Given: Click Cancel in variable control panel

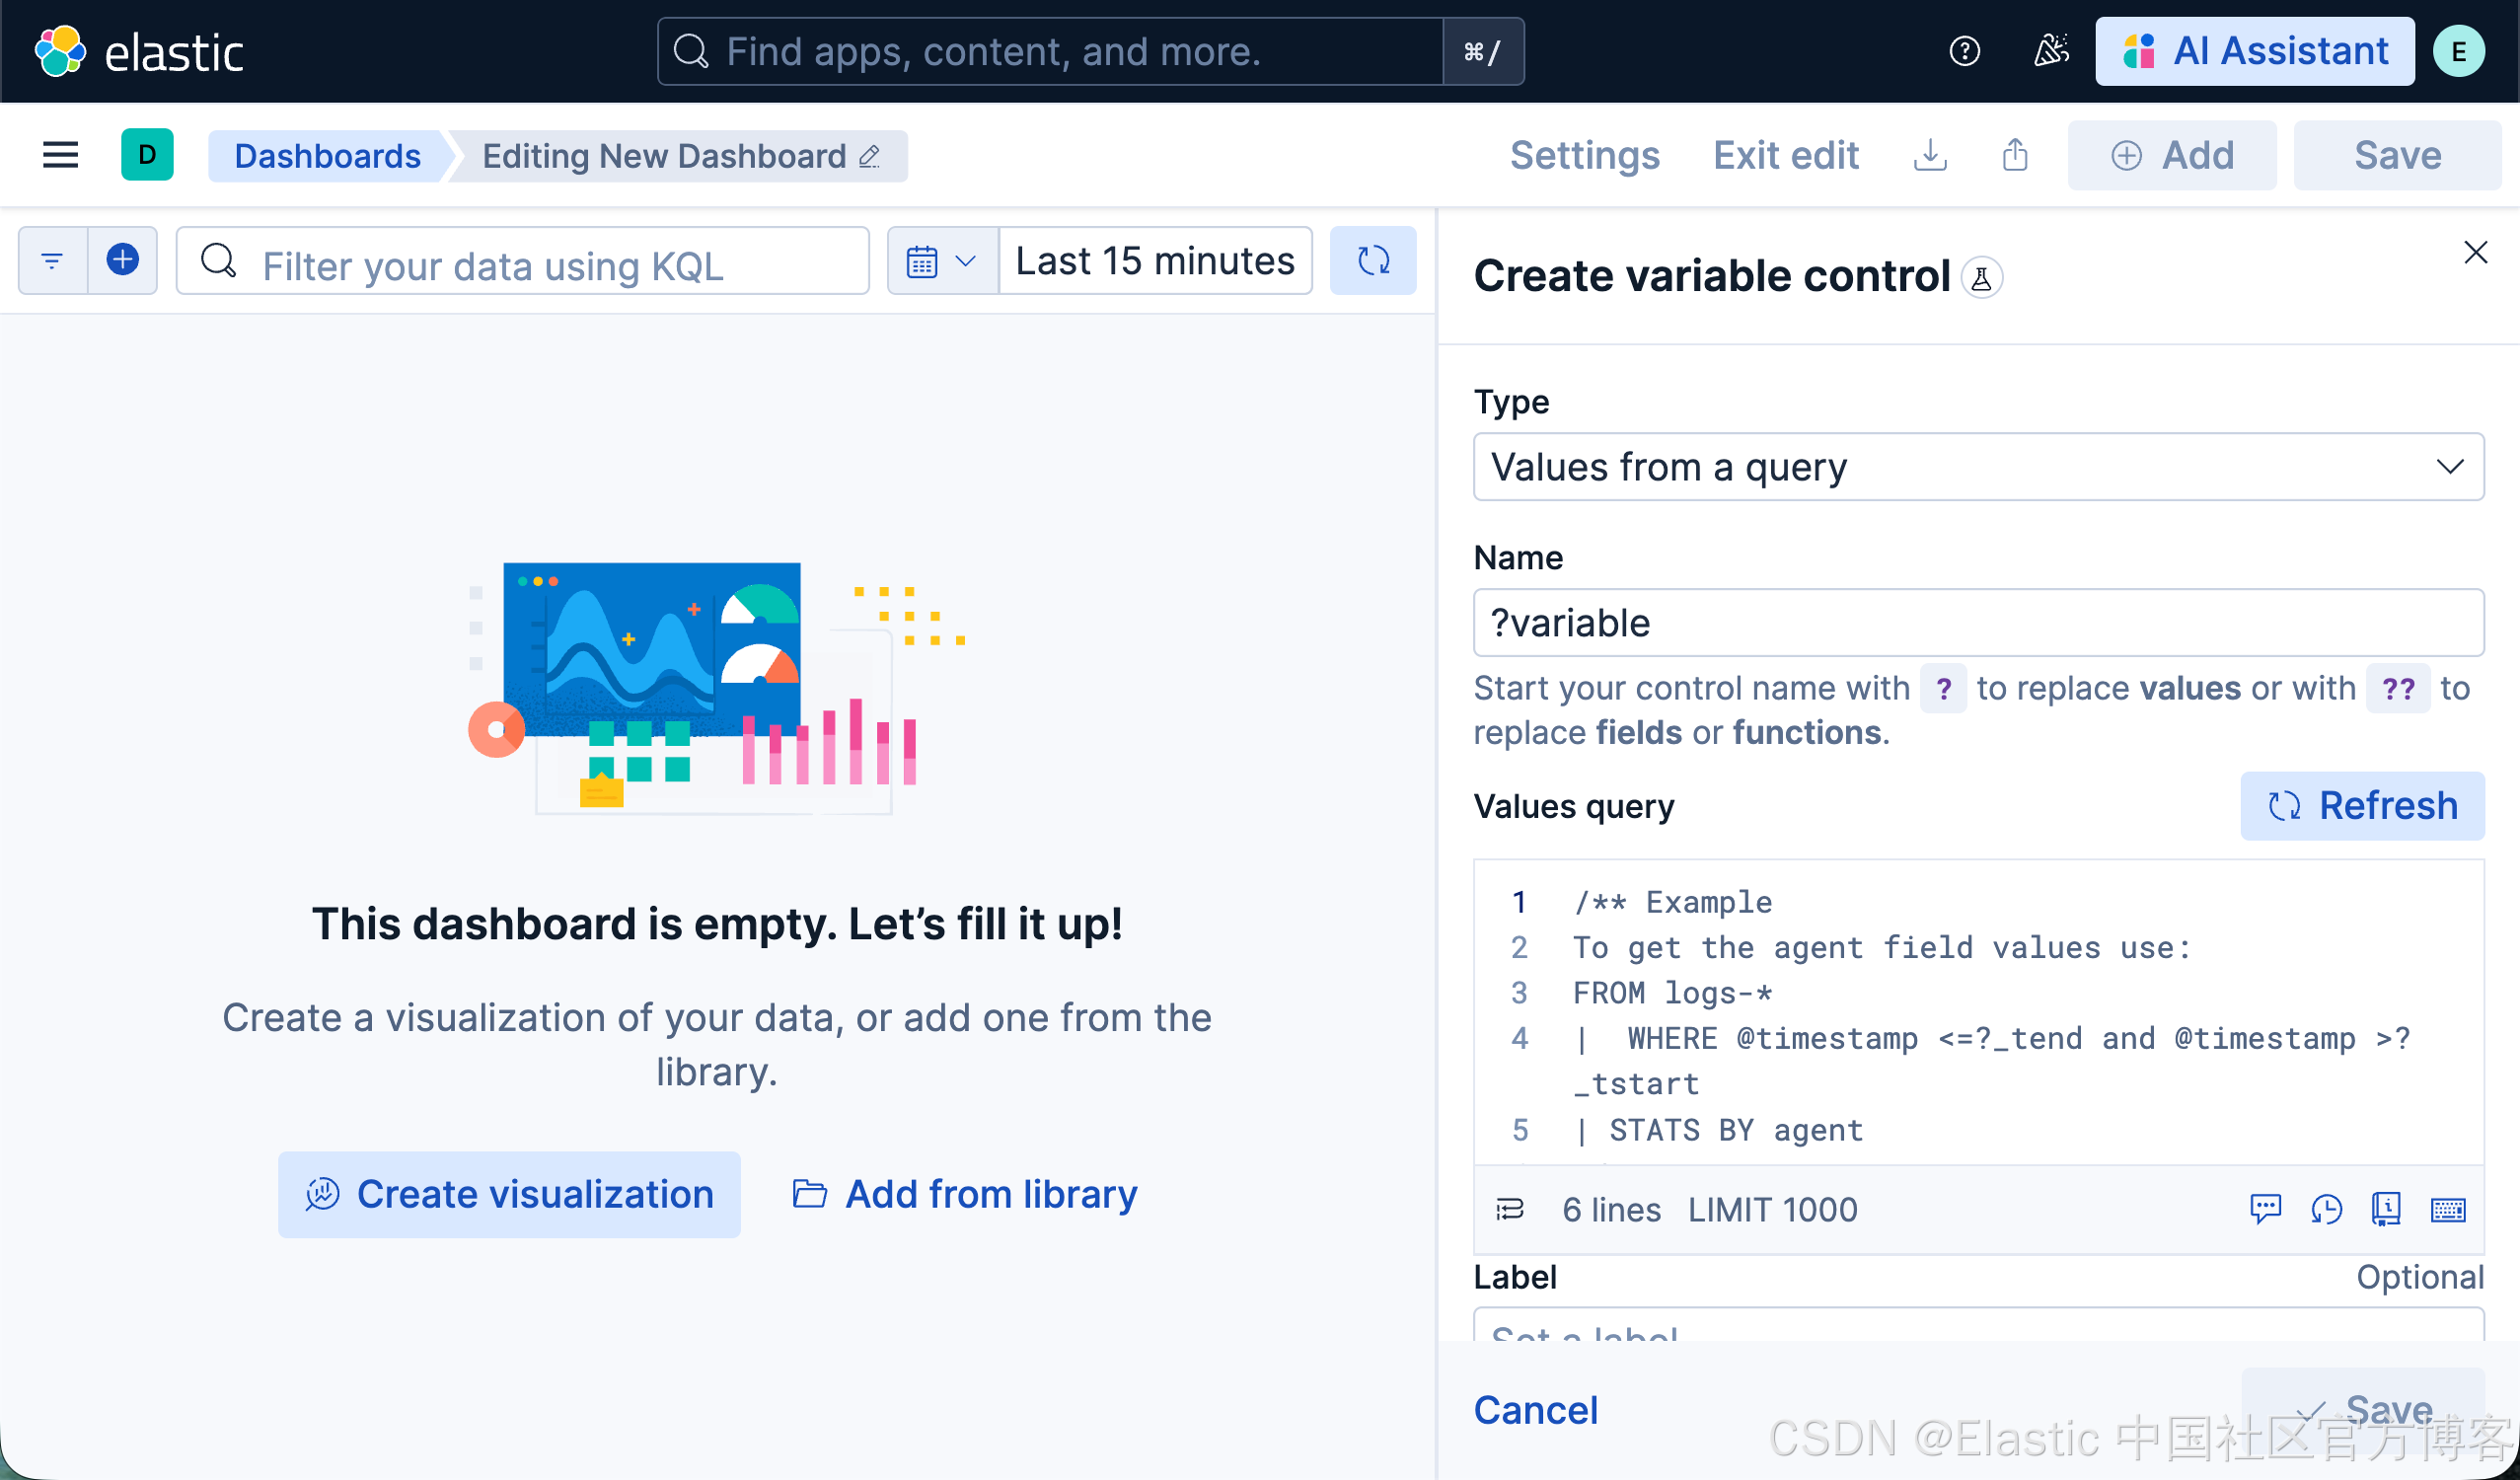Looking at the screenshot, I should [1535, 1410].
